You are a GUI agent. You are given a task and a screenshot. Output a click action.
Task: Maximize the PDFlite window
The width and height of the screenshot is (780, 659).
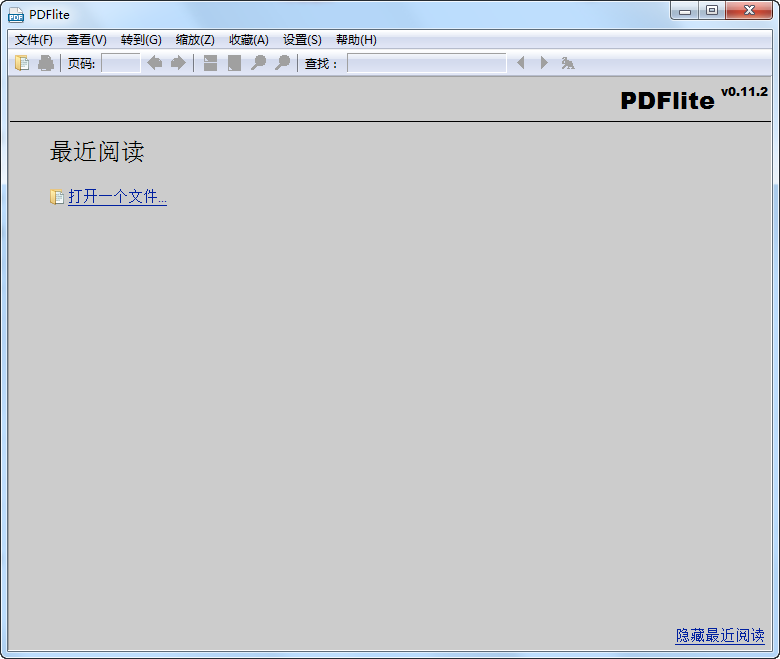pos(712,10)
